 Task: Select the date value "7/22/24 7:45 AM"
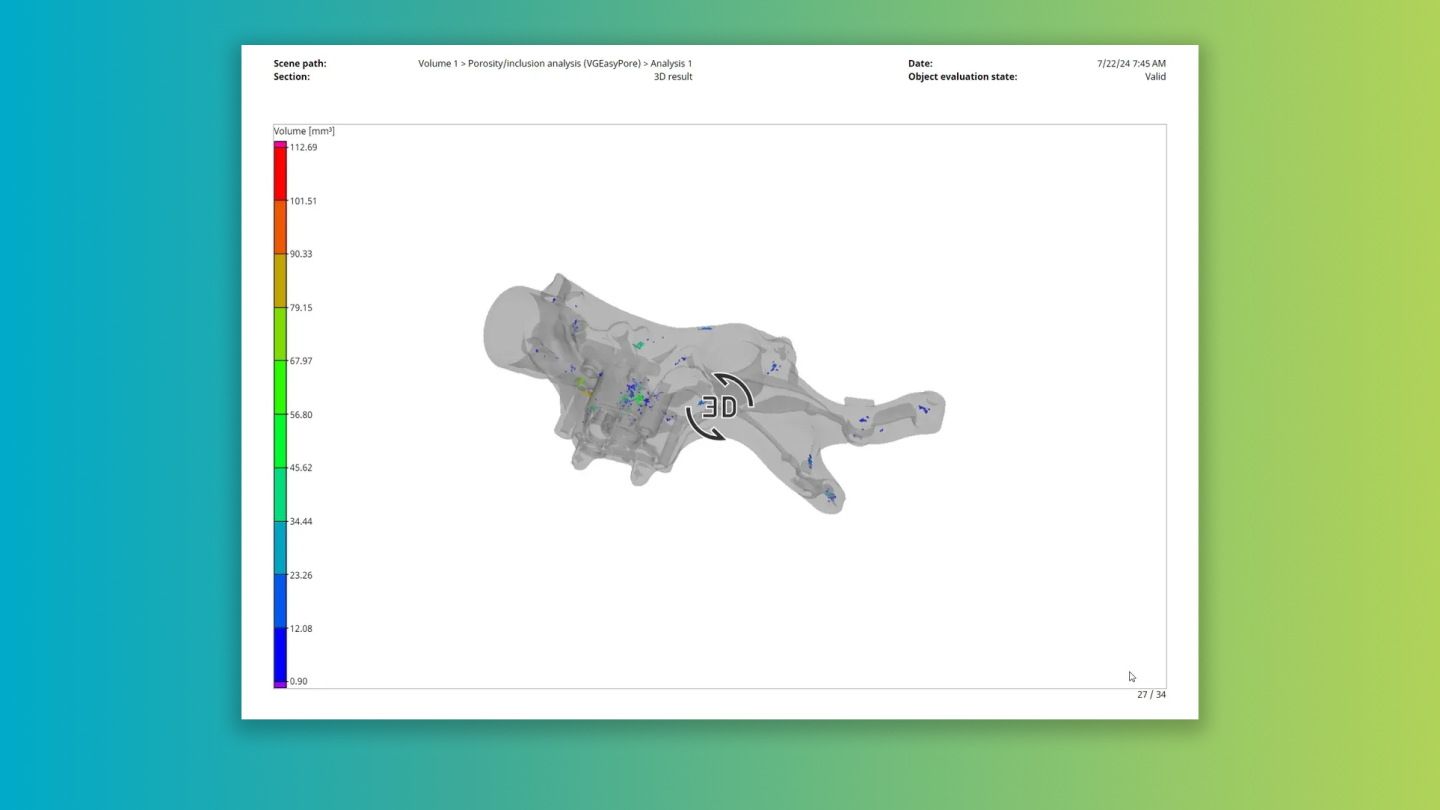point(1131,63)
